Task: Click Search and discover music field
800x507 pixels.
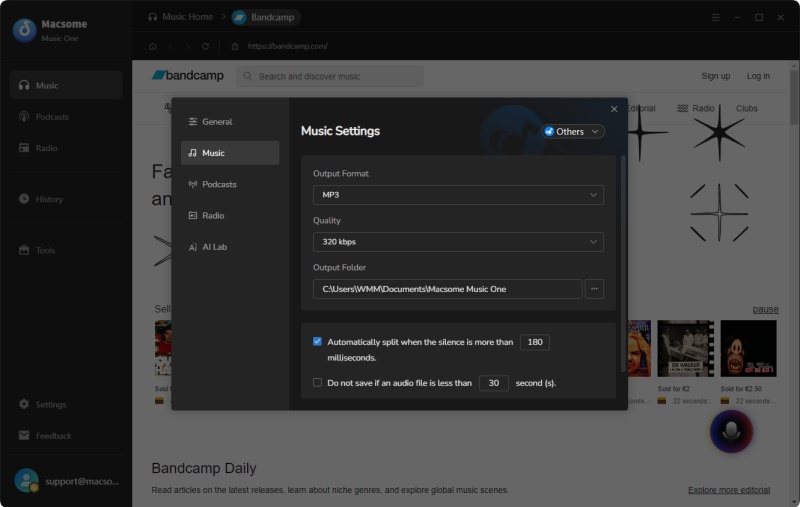Action: pyautogui.click(x=330, y=76)
